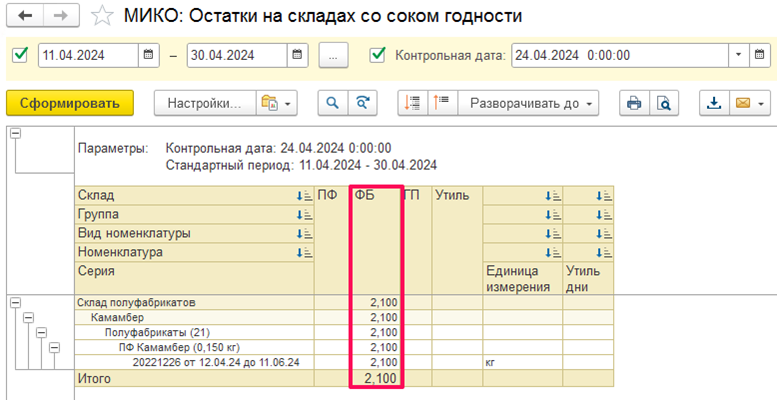Open the Настройки... dialog

tap(205, 103)
